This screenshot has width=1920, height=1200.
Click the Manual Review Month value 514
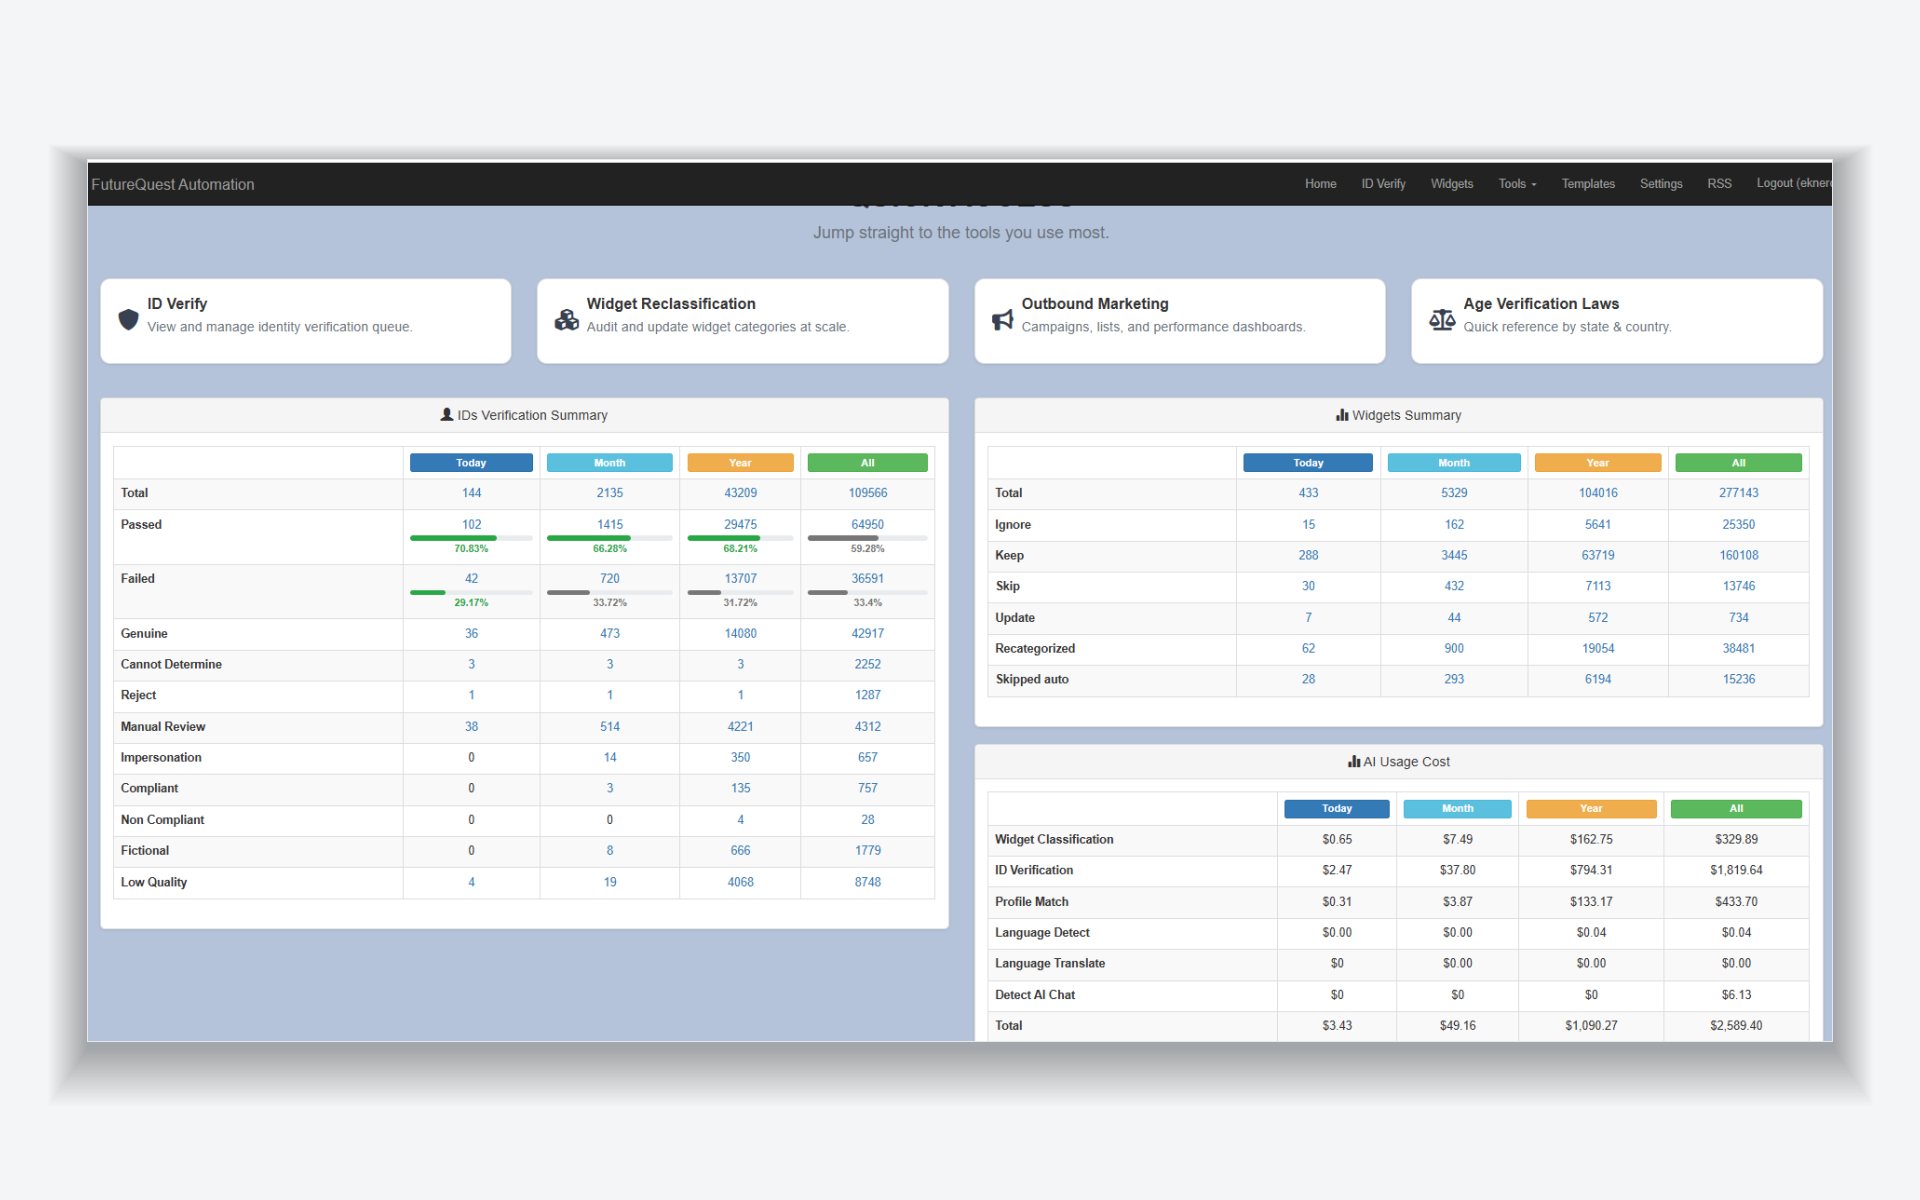point(610,727)
